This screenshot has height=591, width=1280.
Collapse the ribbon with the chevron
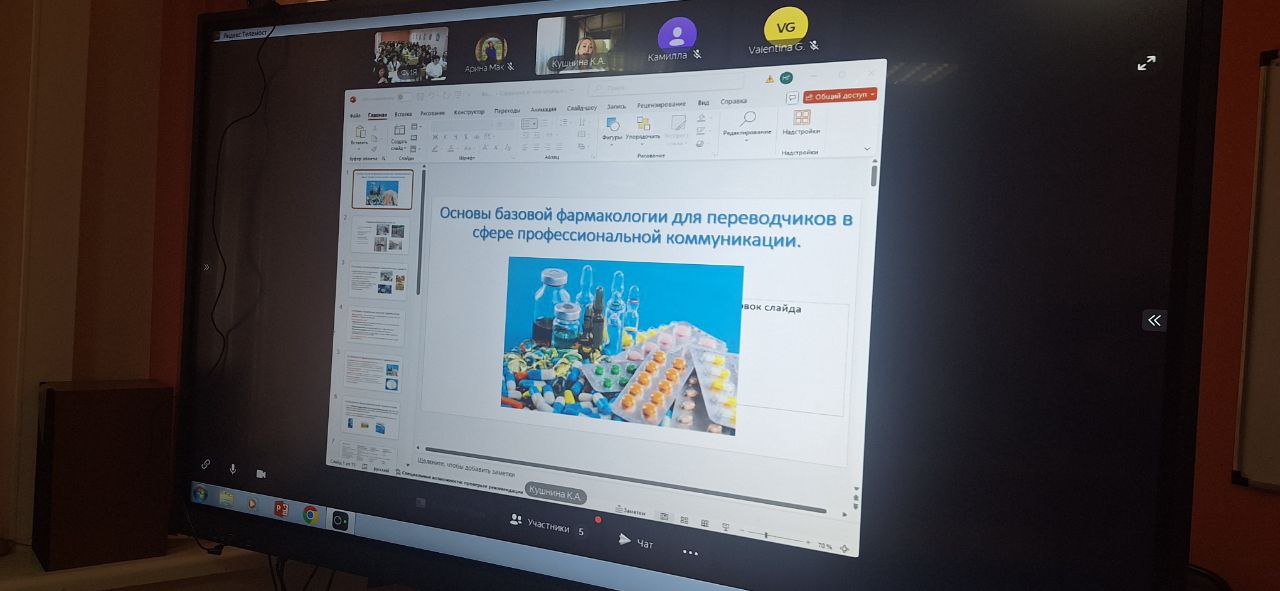(867, 149)
